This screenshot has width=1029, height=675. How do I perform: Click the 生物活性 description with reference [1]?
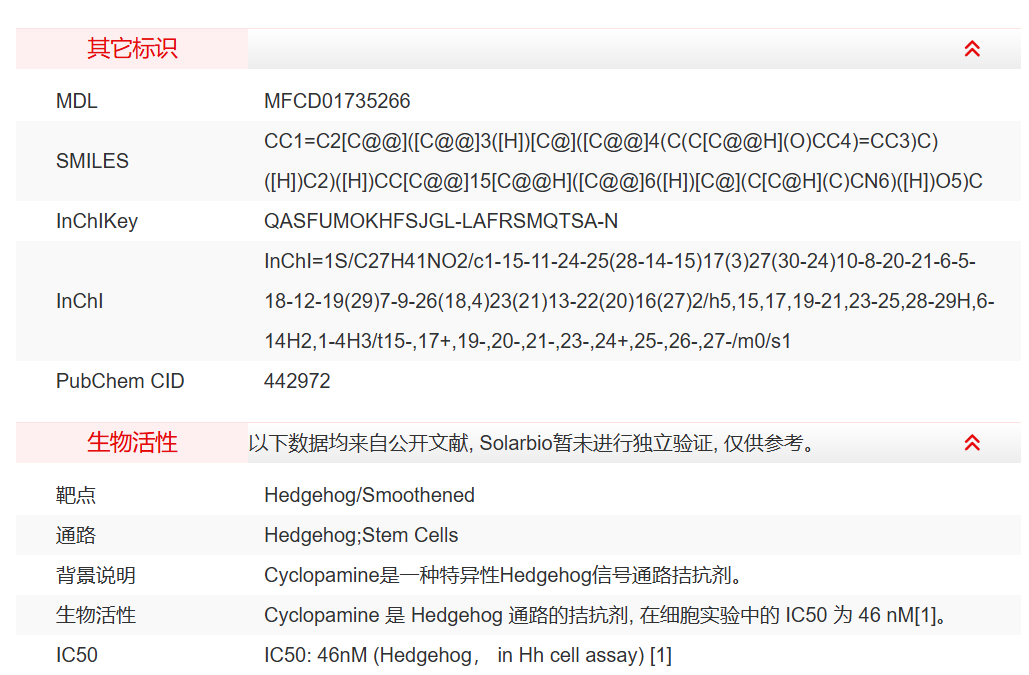[605, 615]
